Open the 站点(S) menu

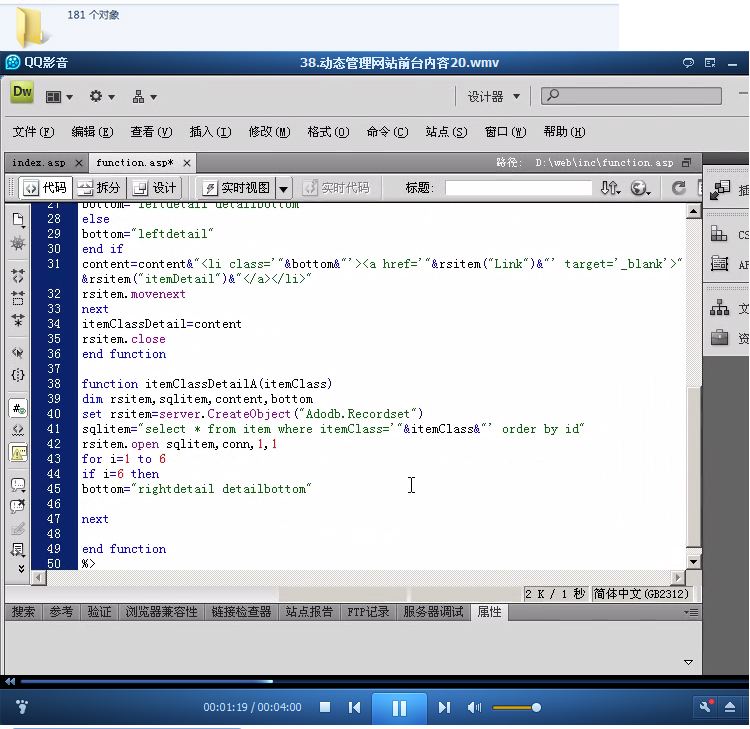pyautogui.click(x=446, y=132)
